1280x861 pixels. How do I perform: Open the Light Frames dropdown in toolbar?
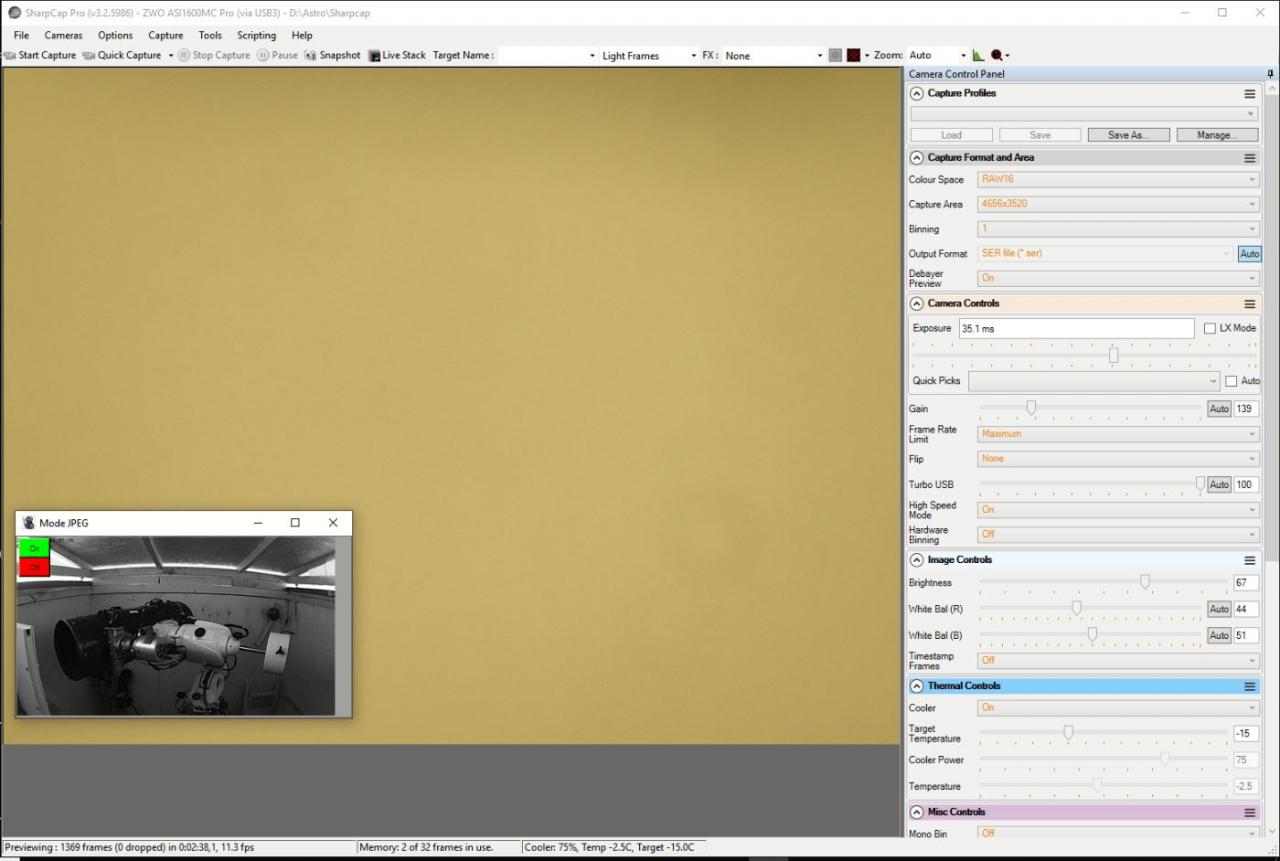click(x=649, y=56)
